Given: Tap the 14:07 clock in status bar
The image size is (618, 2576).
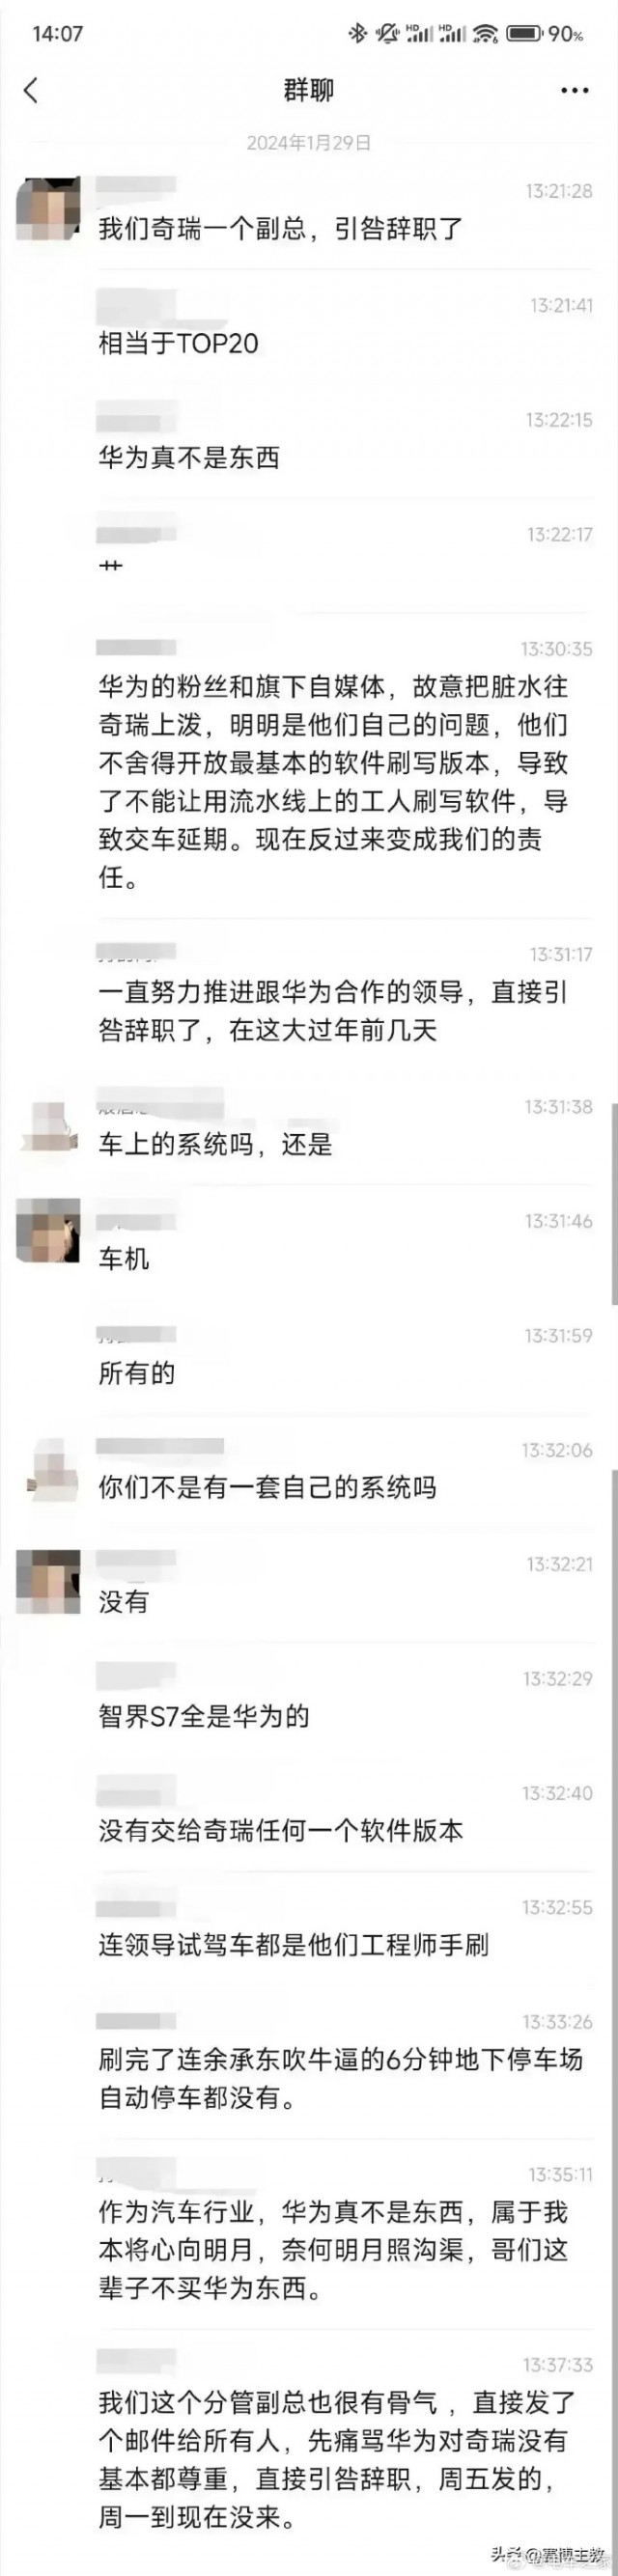Looking at the screenshot, I should (x=57, y=34).
